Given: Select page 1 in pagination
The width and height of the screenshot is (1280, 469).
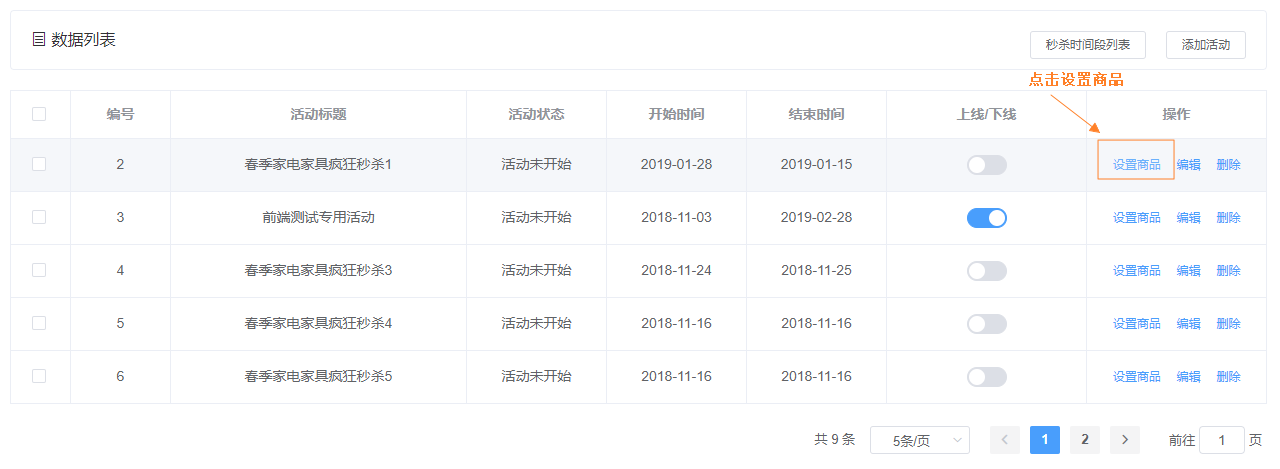Looking at the screenshot, I should pyautogui.click(x=1044, y=440).
